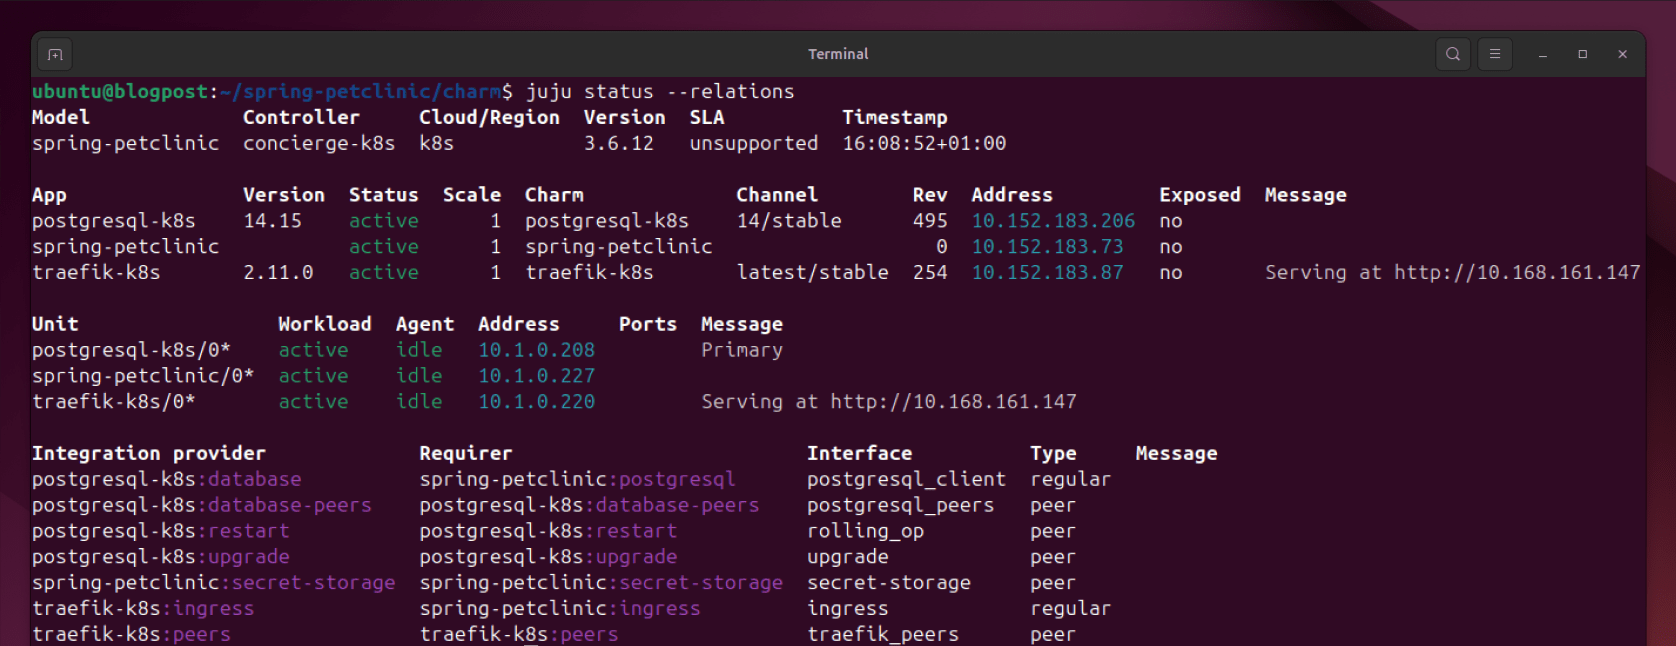
Task: Select app row 'postgresql-k8s' under App
Action: (114, 221)
